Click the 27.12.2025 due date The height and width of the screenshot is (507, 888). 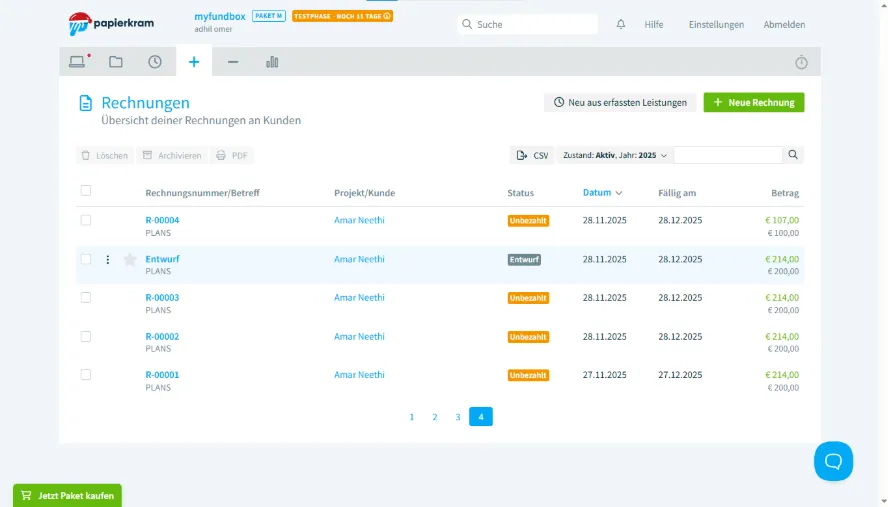[x=680, y=375]
